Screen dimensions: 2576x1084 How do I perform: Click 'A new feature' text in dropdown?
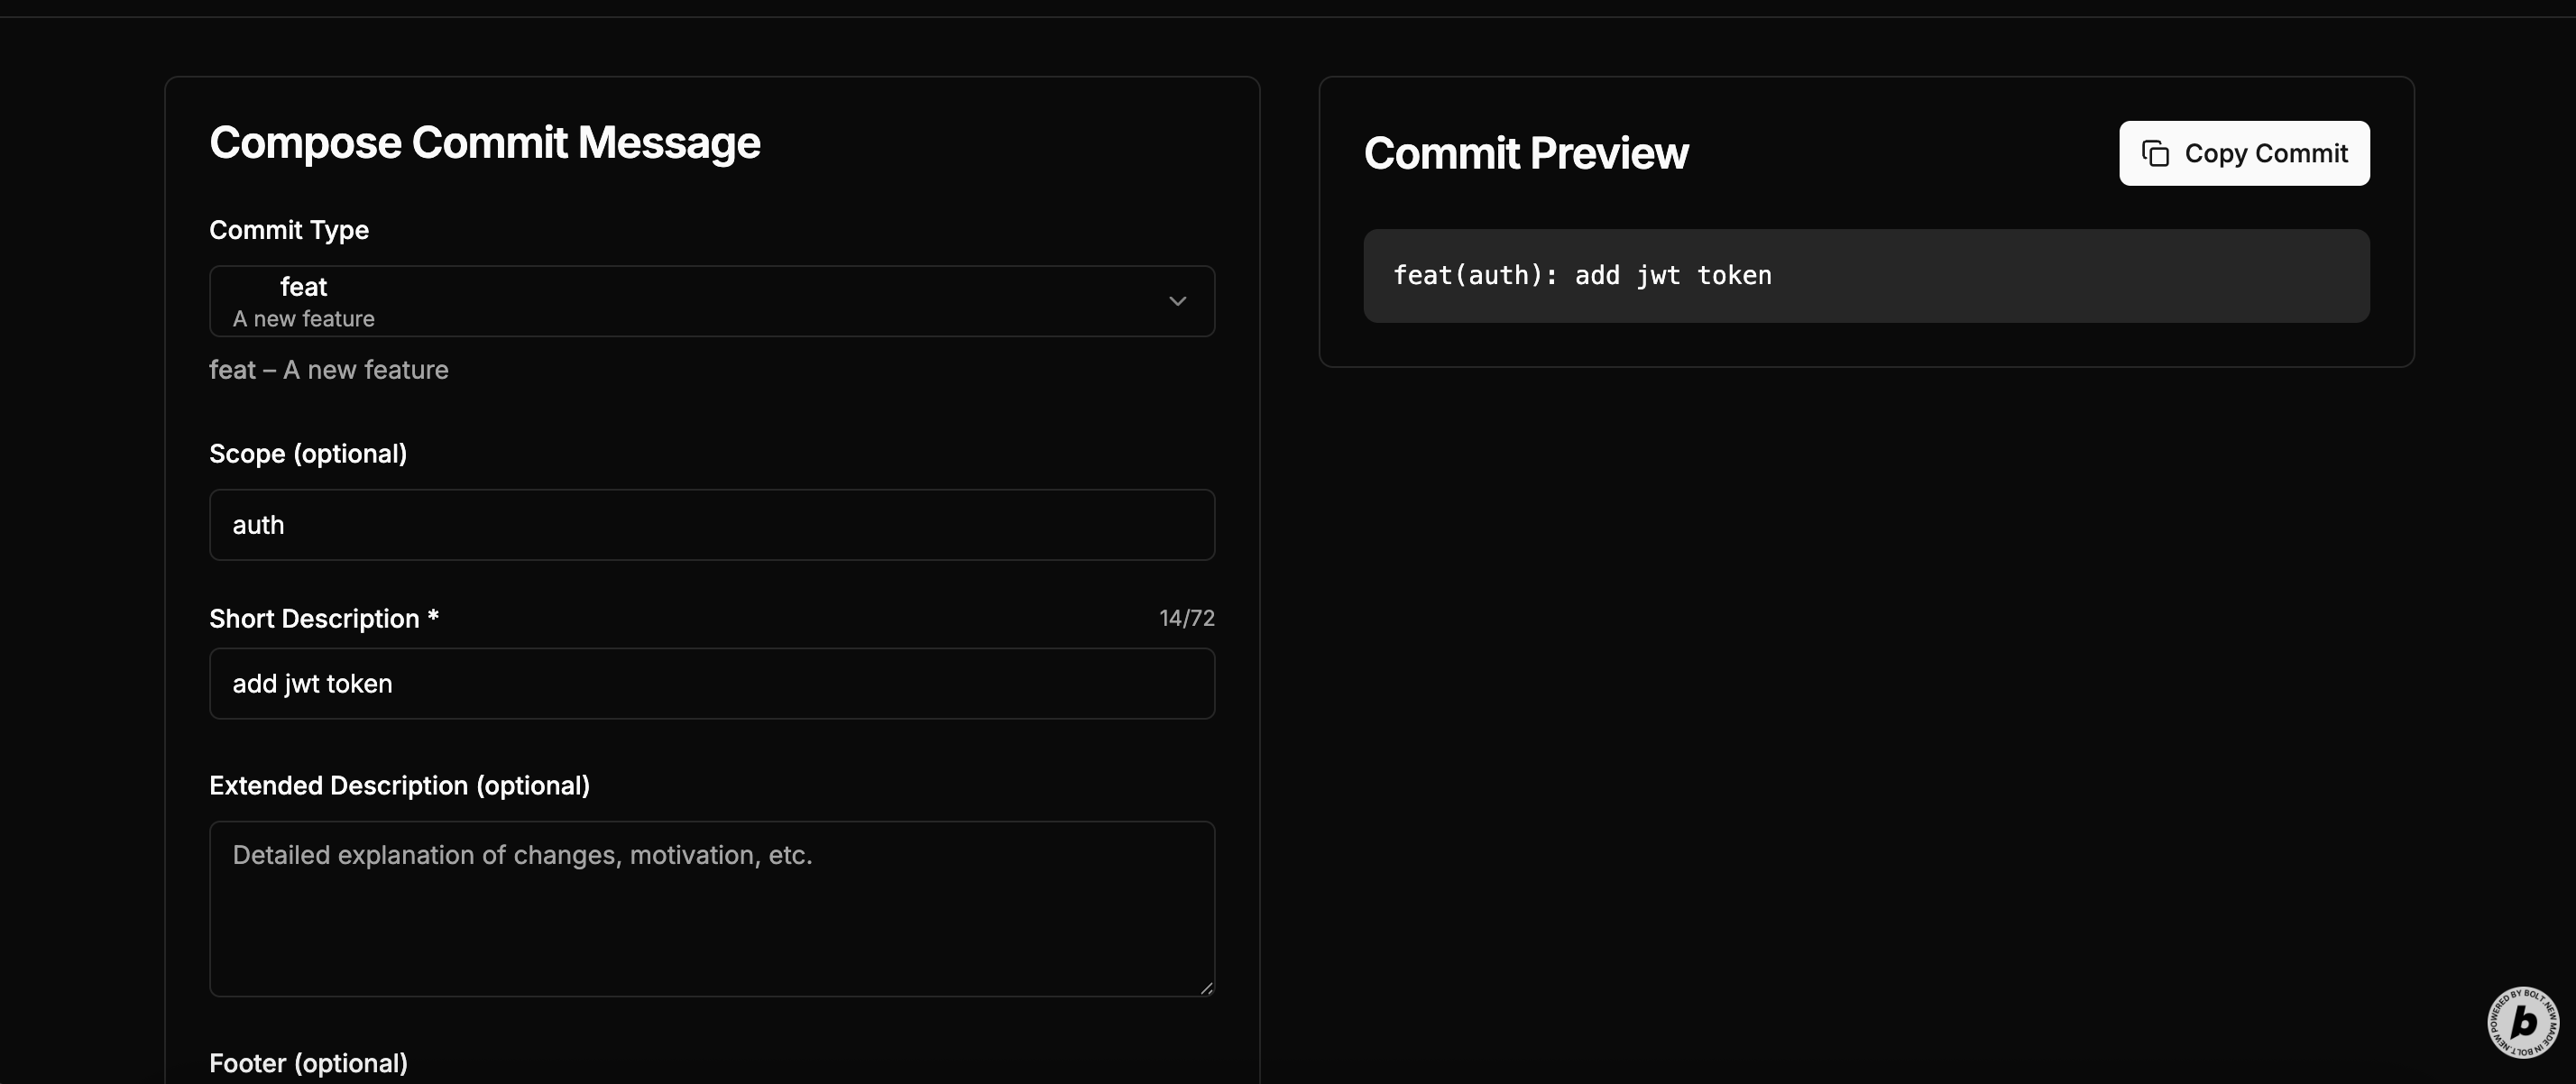pos(303,319)
